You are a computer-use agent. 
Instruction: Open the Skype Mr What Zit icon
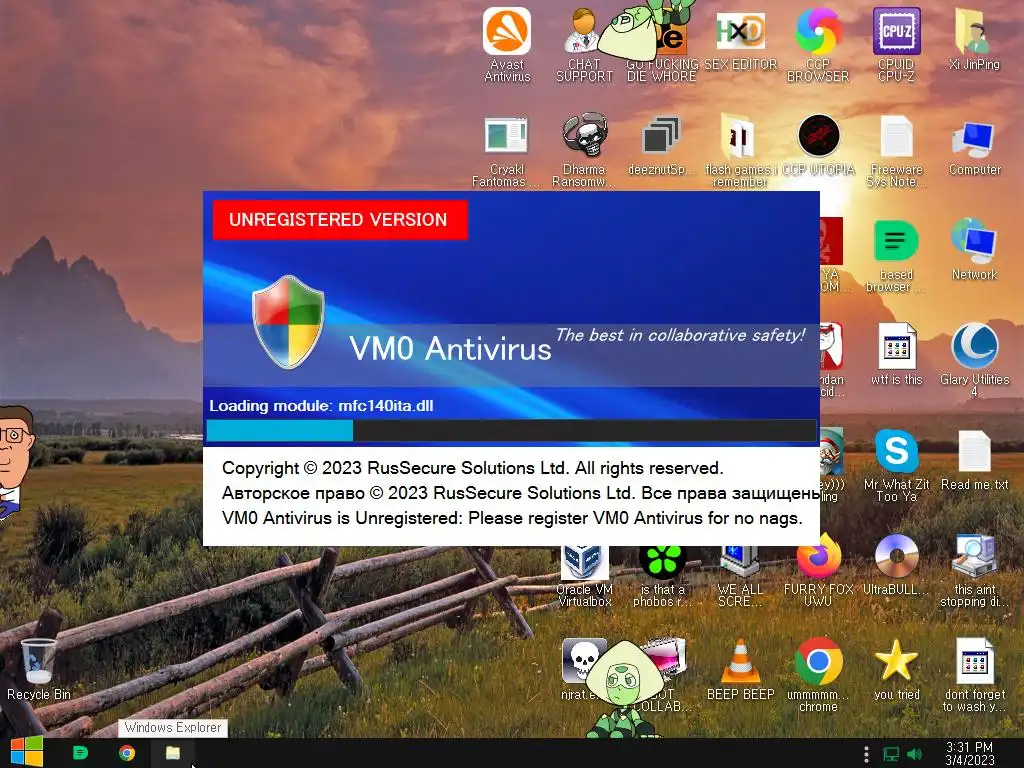896,465
